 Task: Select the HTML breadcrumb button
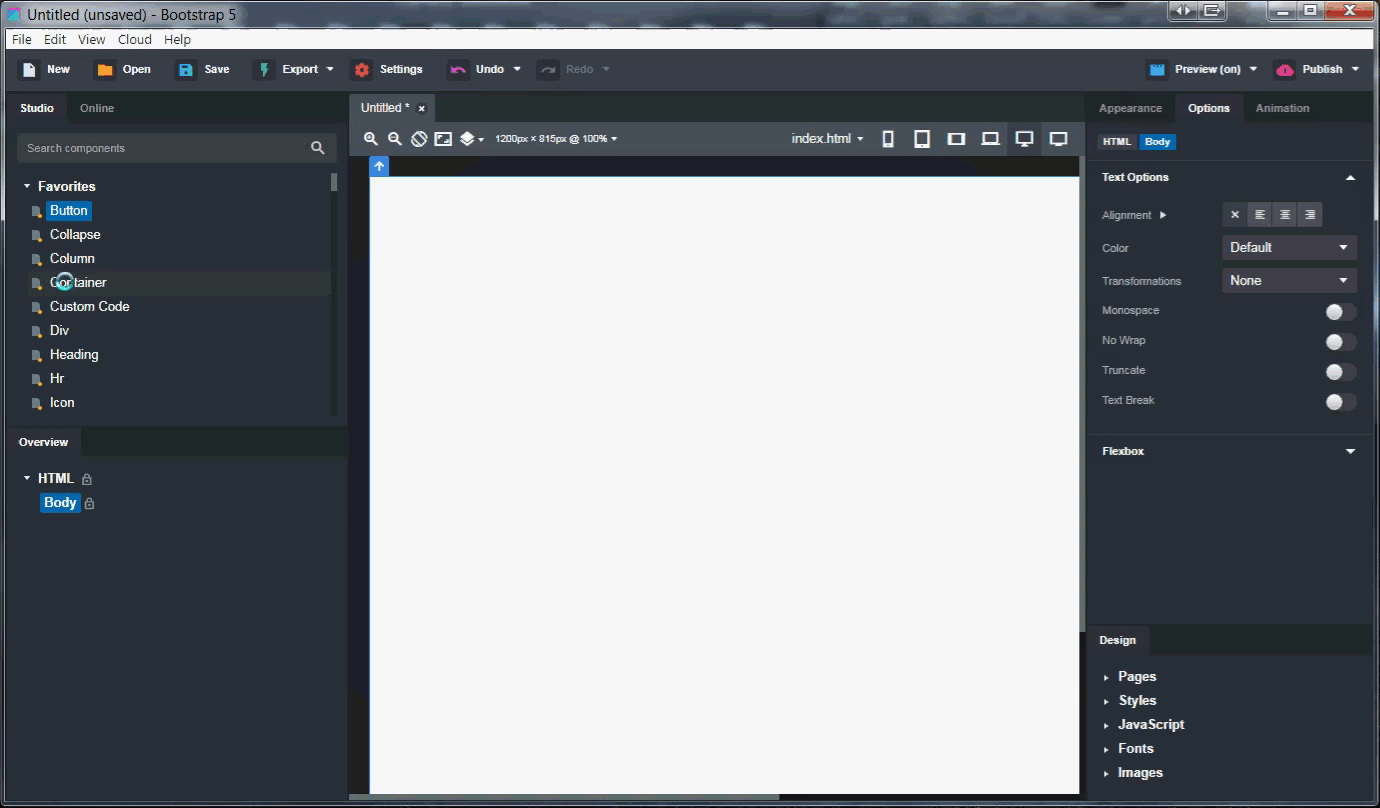pos(1117,142)
